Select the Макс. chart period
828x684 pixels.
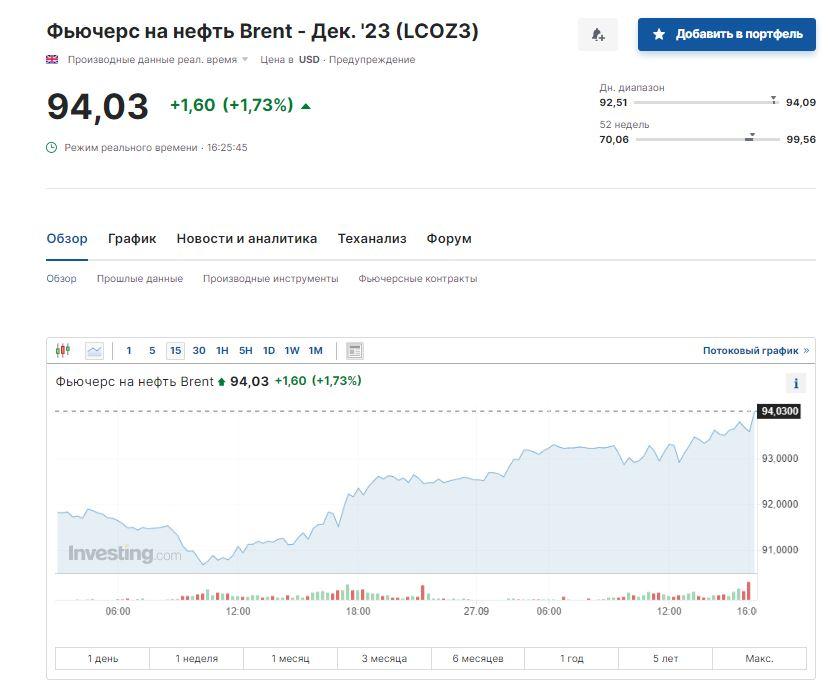point(759,658)
